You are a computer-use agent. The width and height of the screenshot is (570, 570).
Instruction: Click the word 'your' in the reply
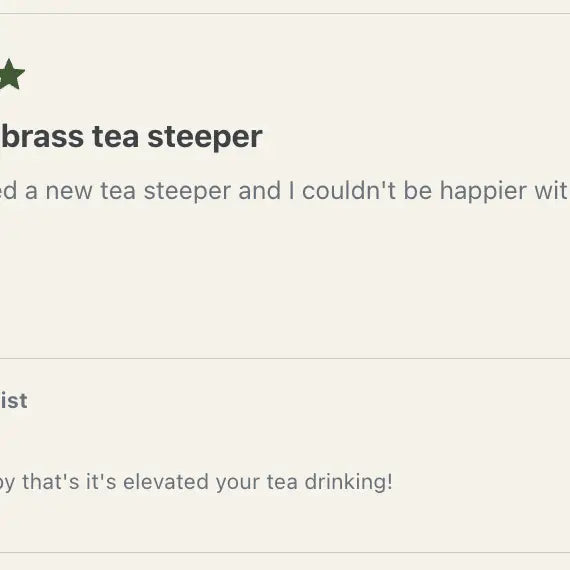point(238,483)
